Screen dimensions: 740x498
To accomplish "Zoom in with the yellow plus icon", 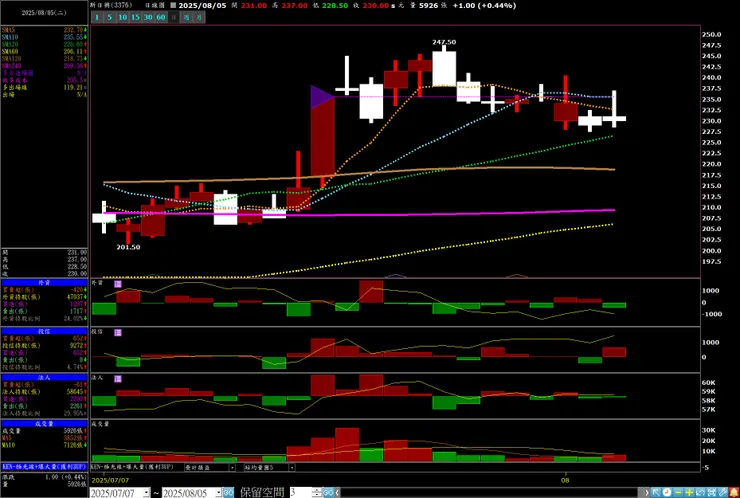I will [689, 493].
